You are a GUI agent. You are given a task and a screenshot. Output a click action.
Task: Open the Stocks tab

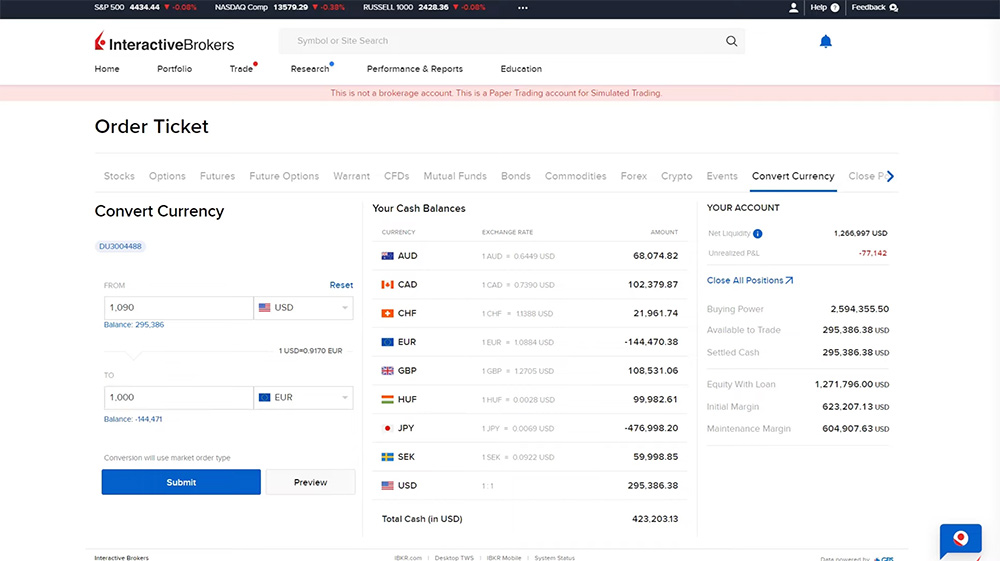[x=119, y=176]
